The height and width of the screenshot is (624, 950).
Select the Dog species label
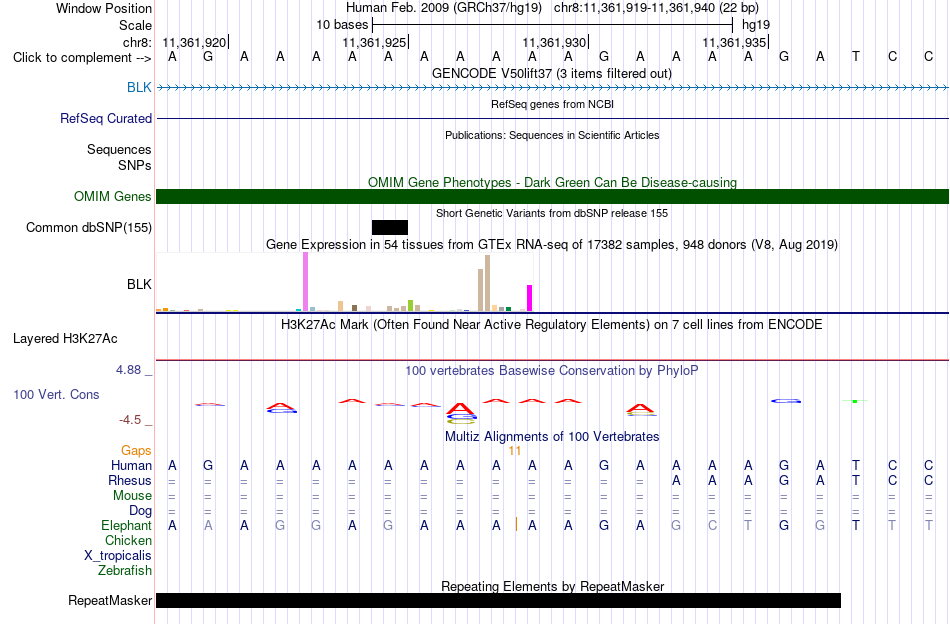pyautogui.click(x=141, y=511)
